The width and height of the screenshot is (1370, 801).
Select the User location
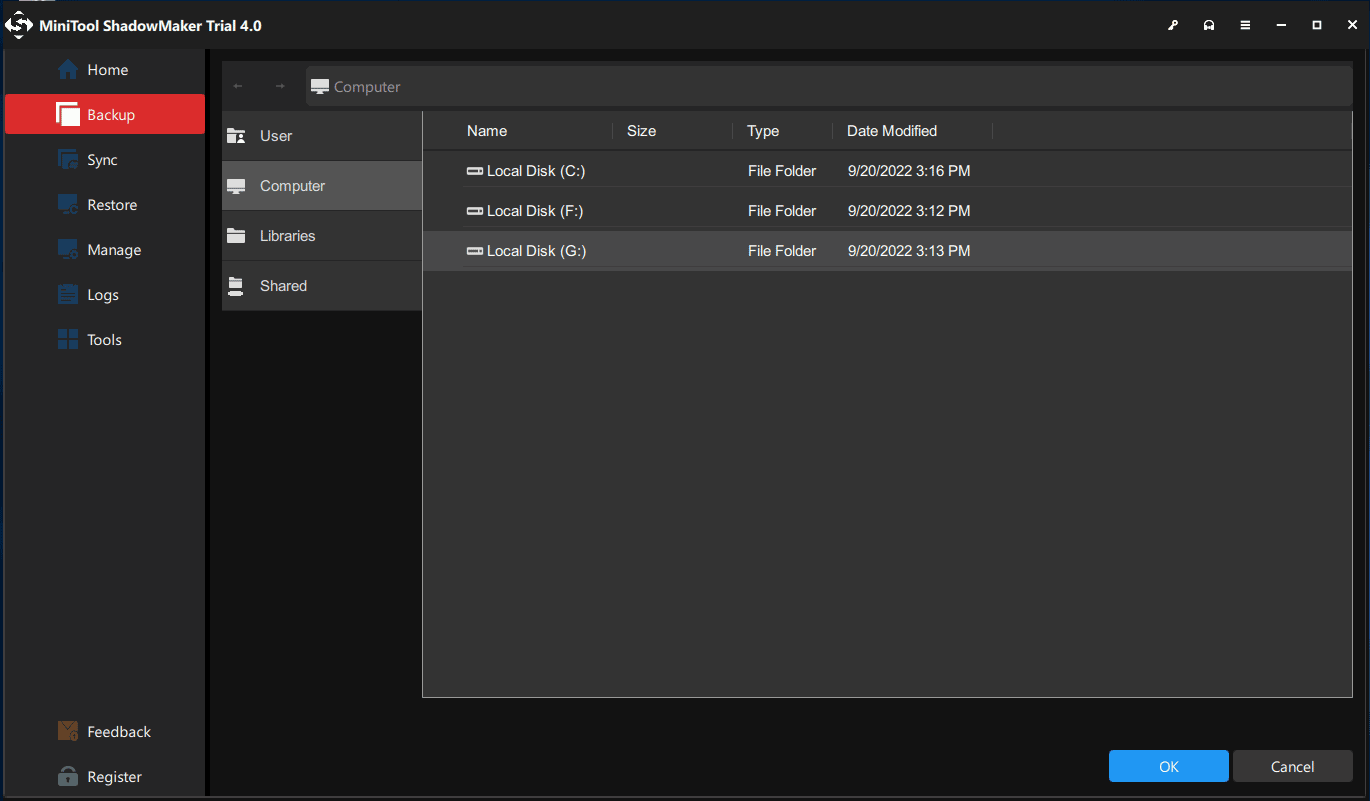(322, 136)
